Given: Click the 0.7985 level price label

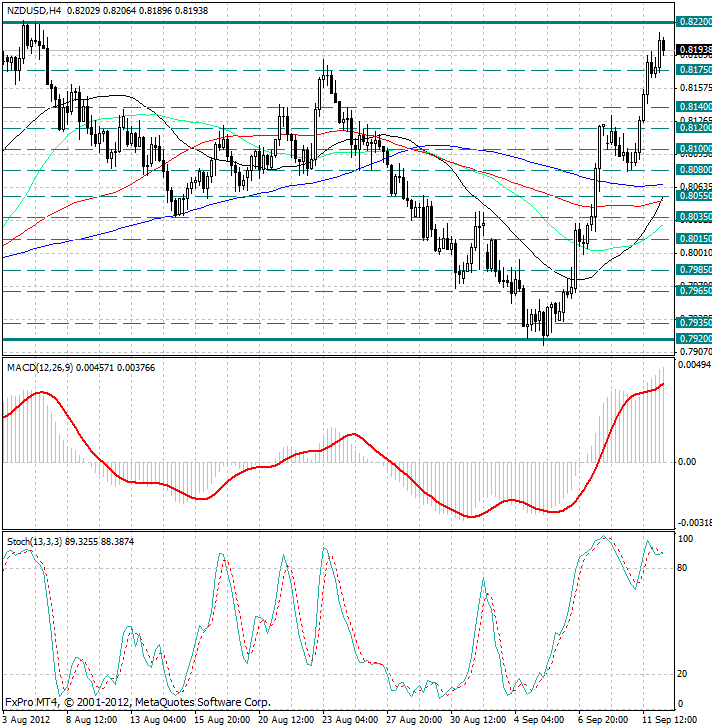Looking at the screenshot, I should point(694,270).
